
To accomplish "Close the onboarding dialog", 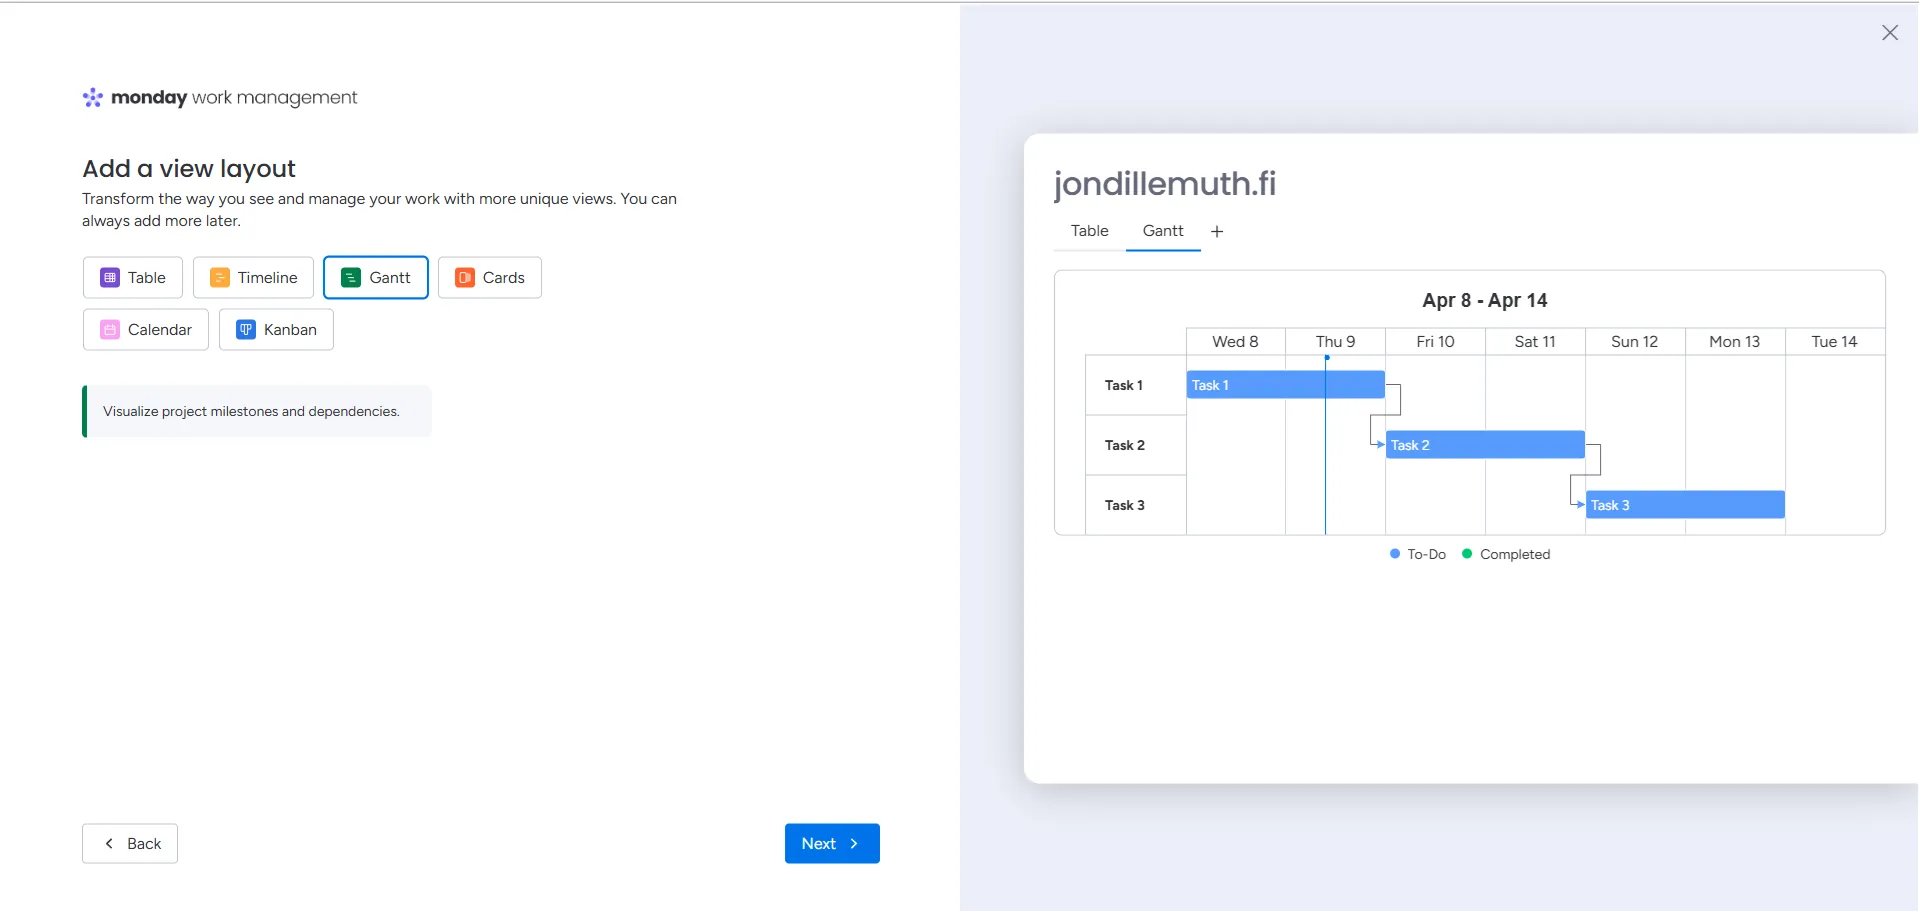I will coord(1890,33).
